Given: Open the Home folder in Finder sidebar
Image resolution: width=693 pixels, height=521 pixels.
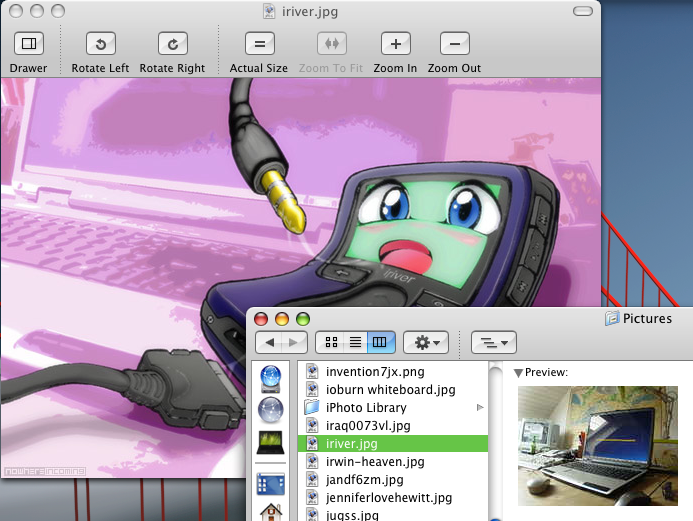Looking at the screenshot, I should point(271,513).
